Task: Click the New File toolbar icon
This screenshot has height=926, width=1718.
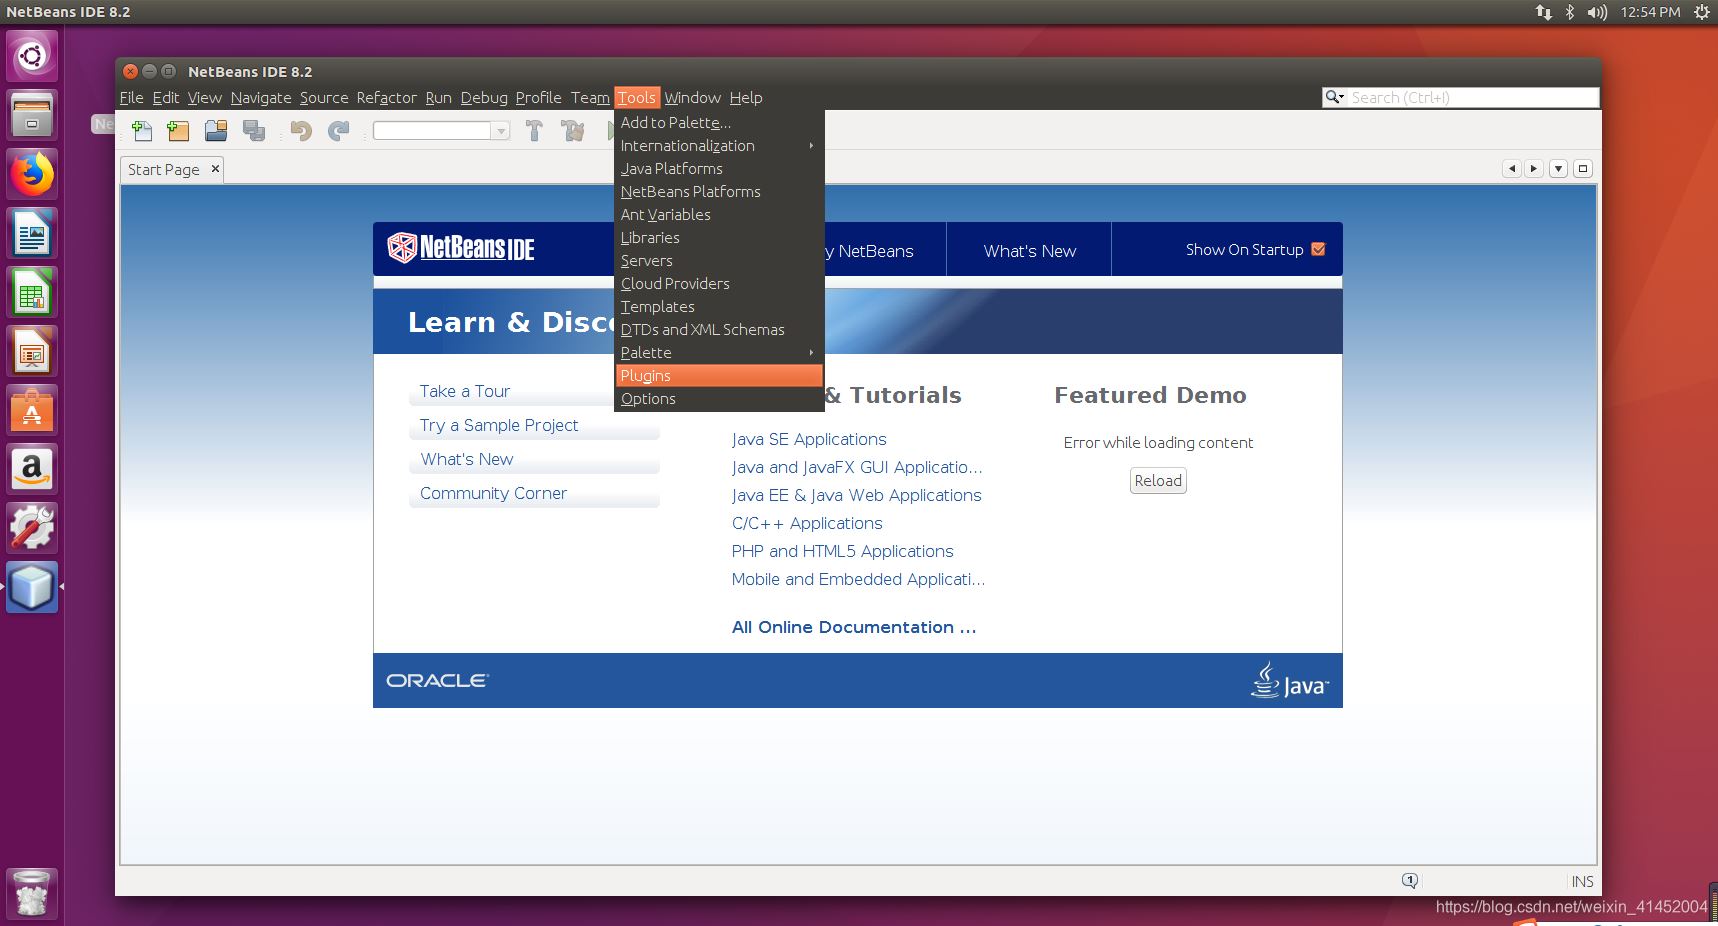Action: click(142, 131)
